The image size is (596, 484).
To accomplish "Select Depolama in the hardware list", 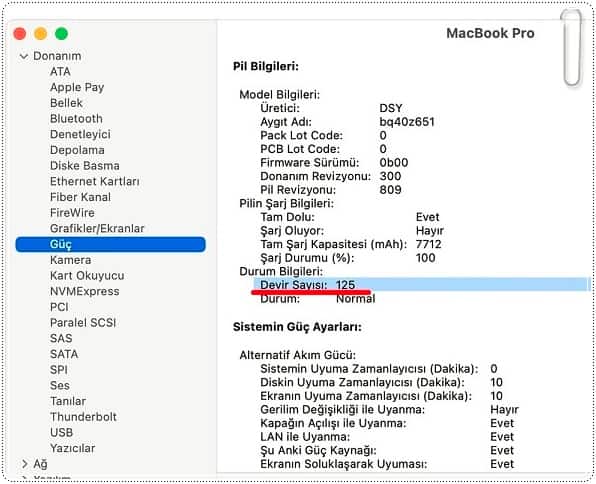I will (x=77, y=150).
